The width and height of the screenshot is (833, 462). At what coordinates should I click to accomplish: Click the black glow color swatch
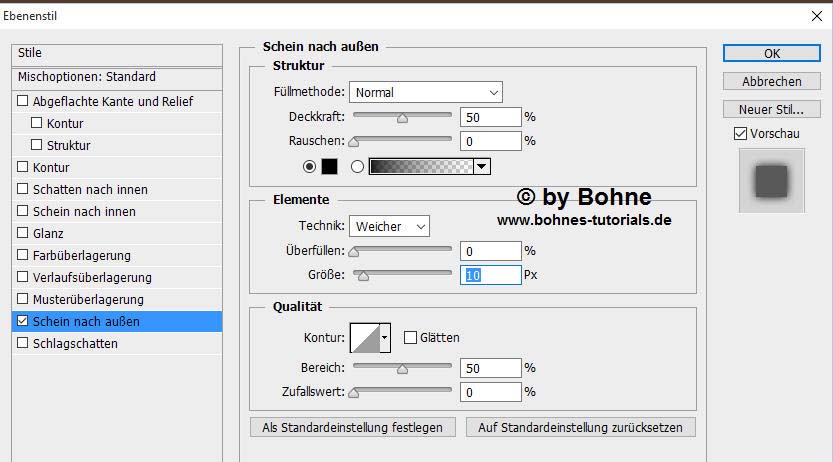pos(330,167)
